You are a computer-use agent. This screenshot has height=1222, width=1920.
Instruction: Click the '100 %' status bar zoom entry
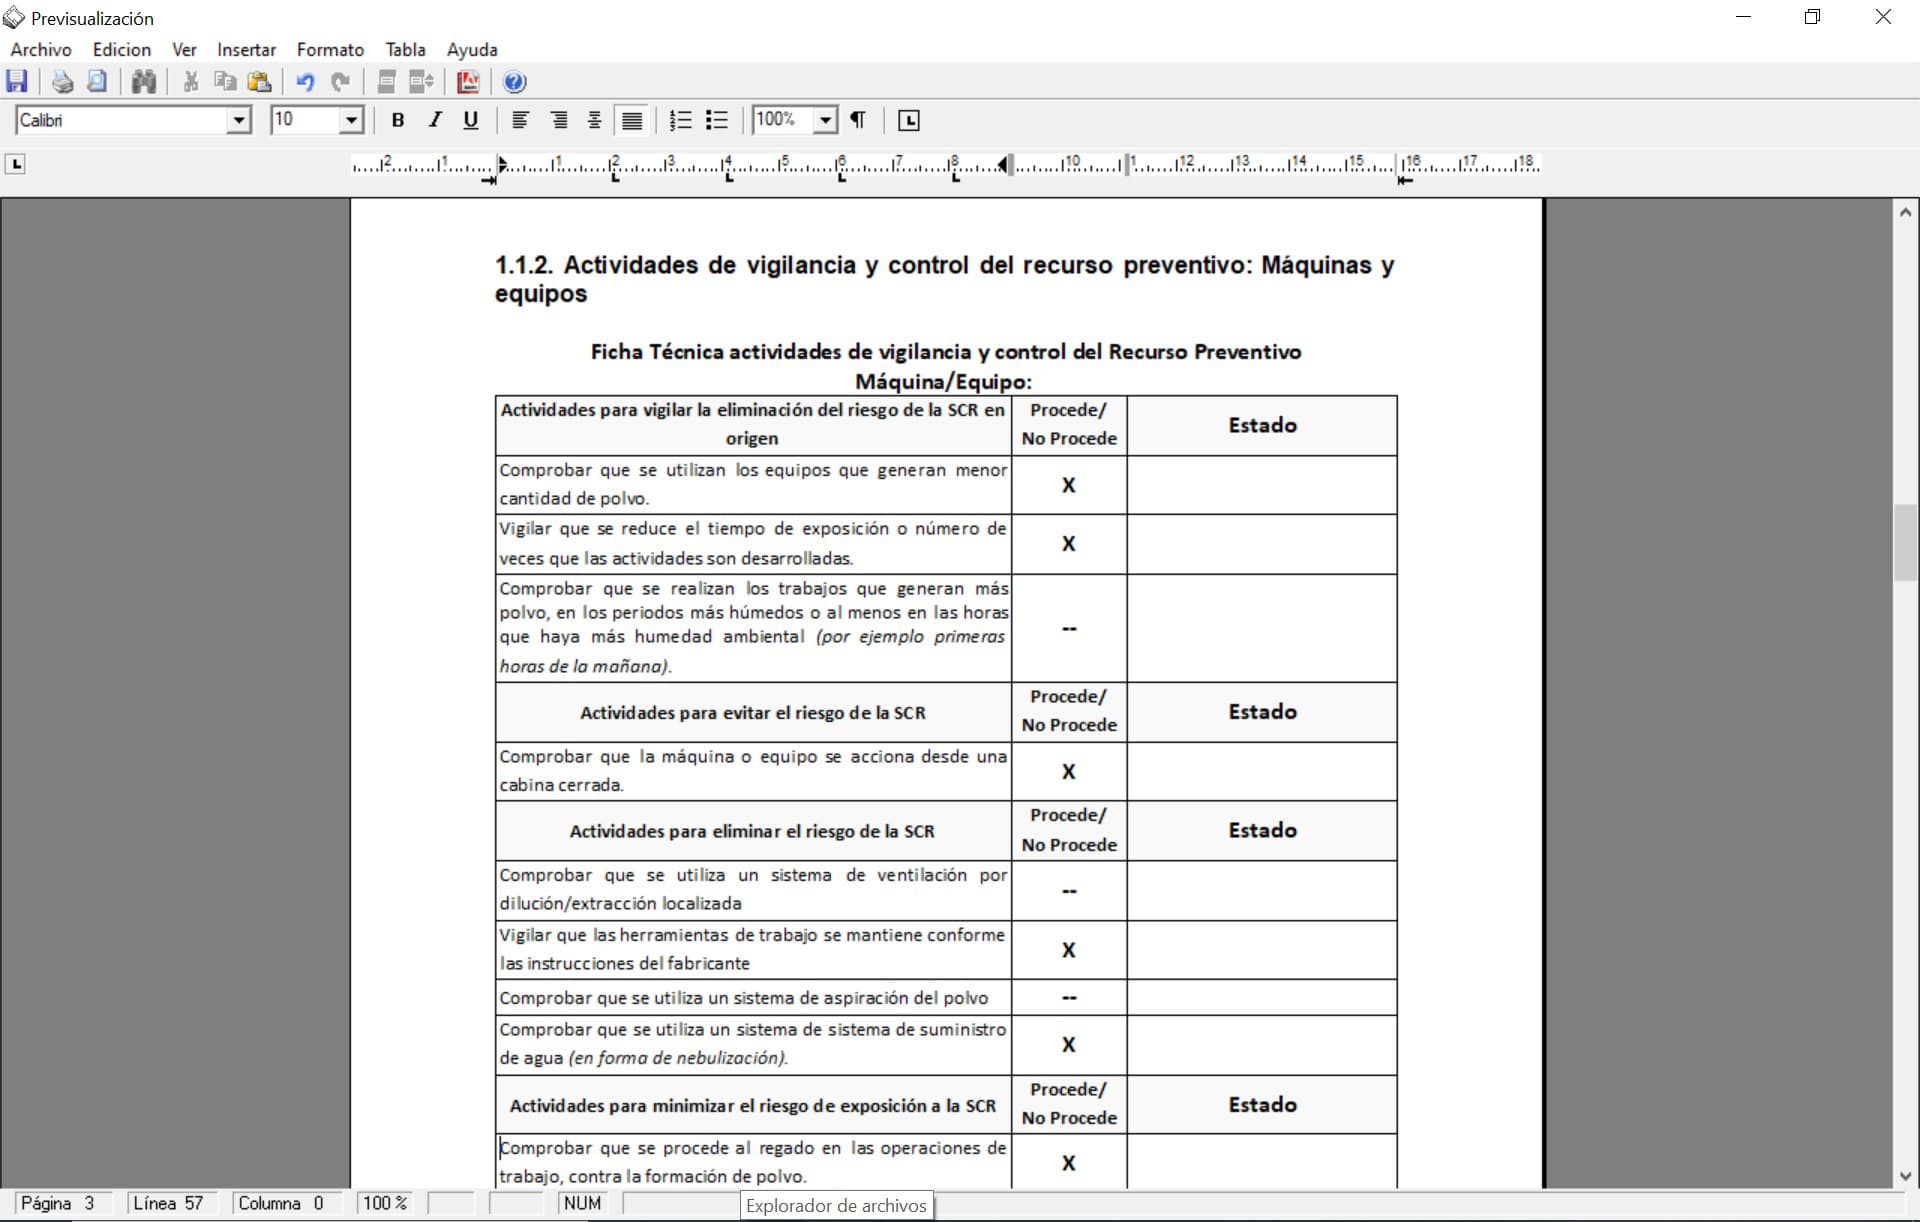[384, 1203]
